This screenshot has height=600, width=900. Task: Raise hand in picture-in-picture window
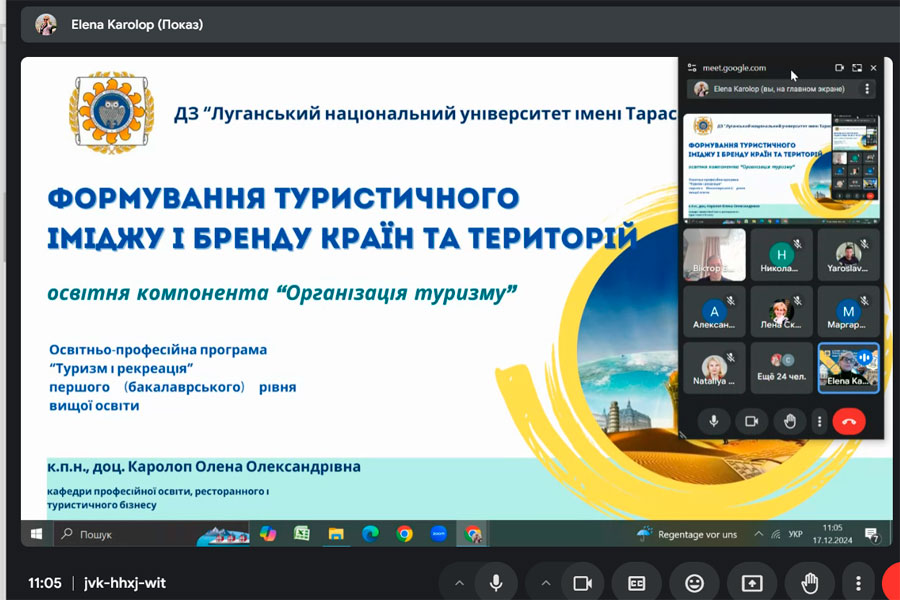(x=790, y=421)
